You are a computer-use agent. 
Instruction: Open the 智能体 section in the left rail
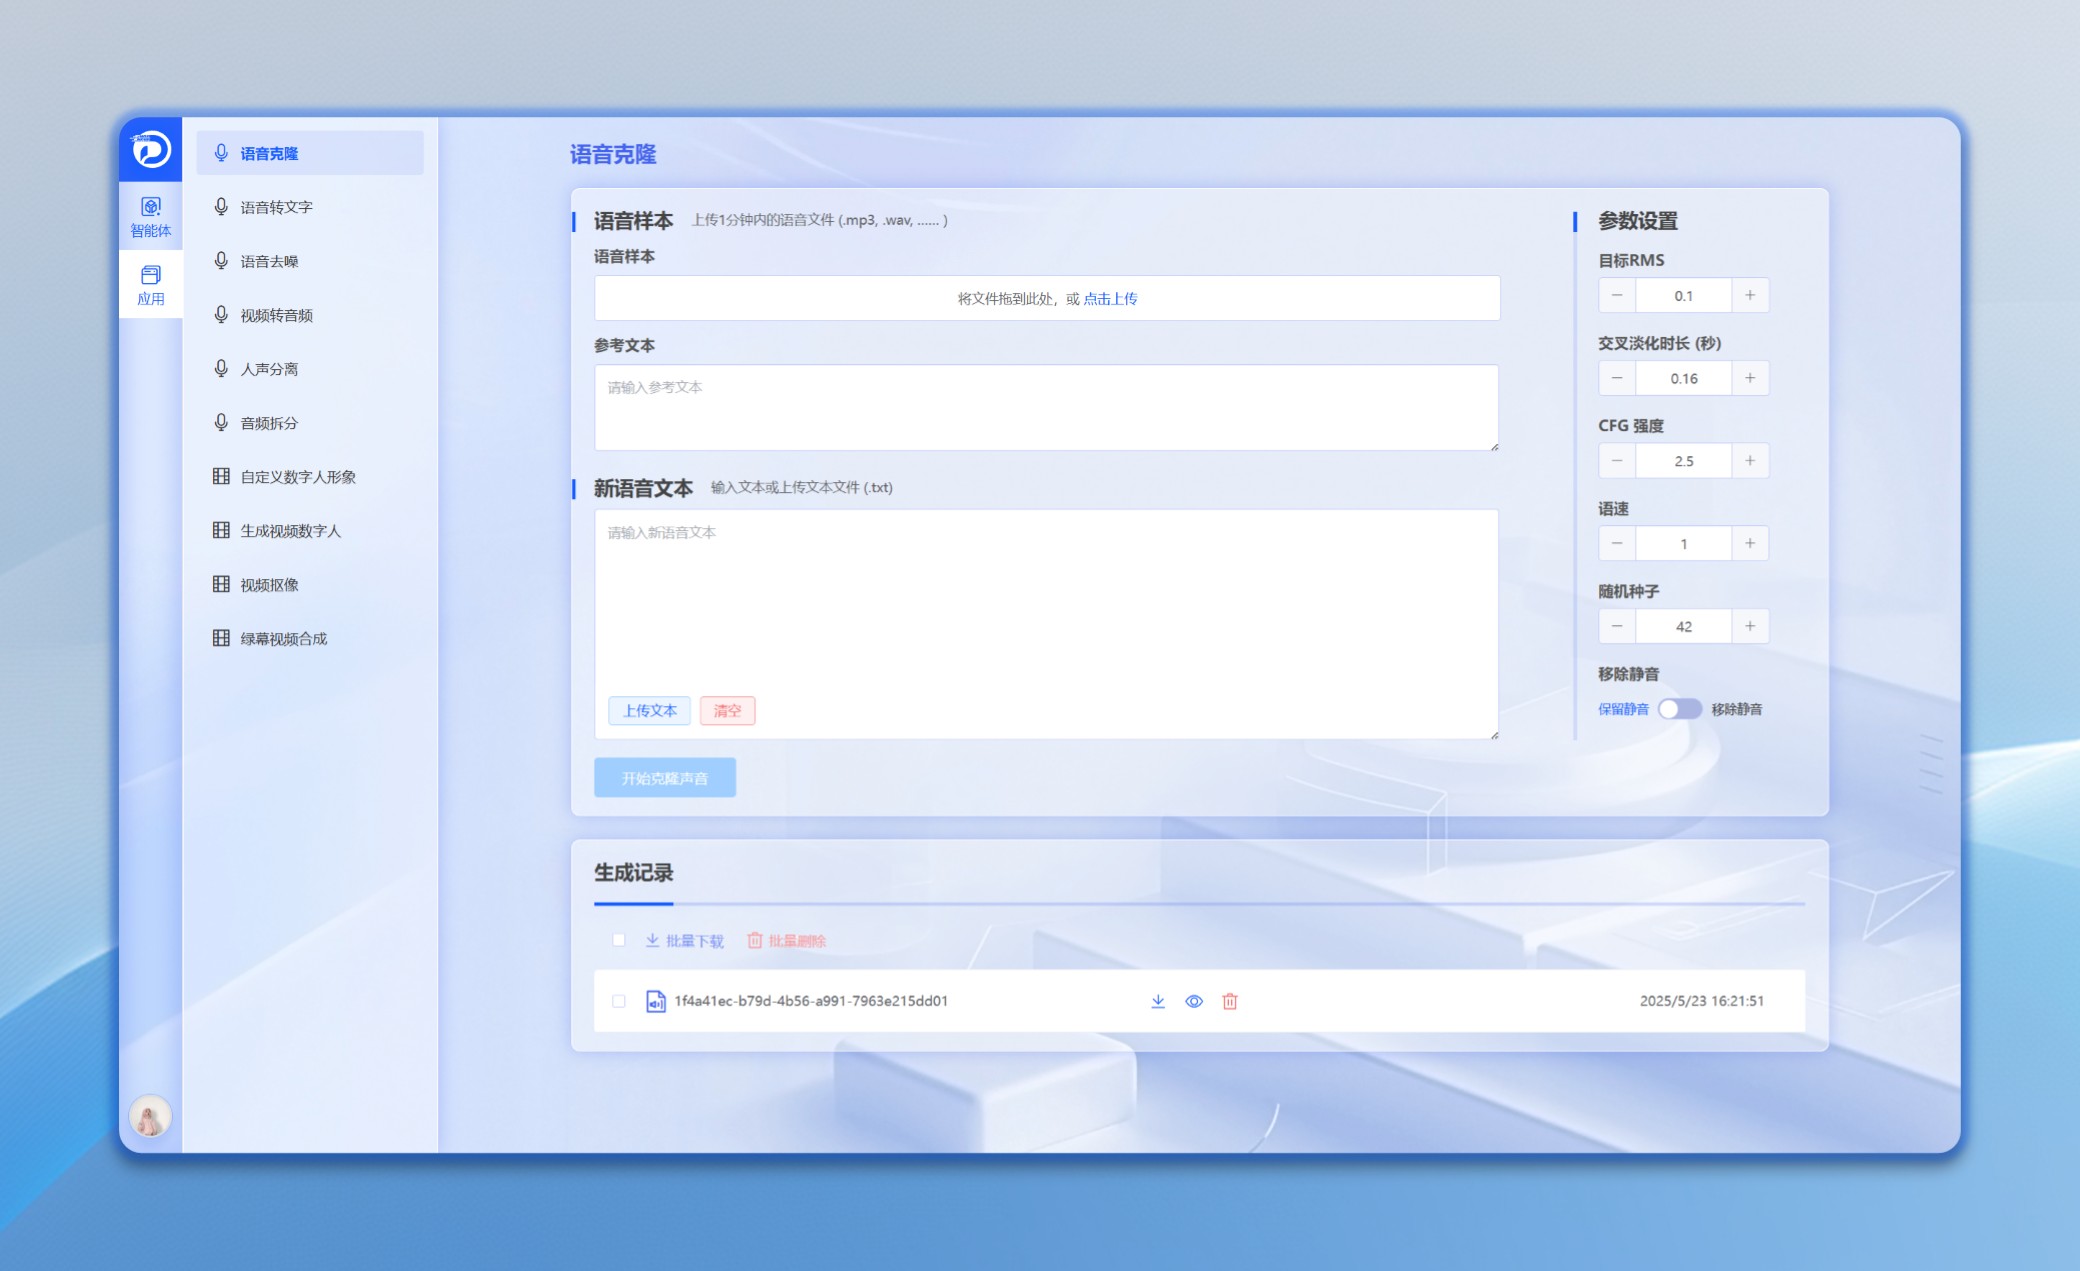tap(150, 216)
